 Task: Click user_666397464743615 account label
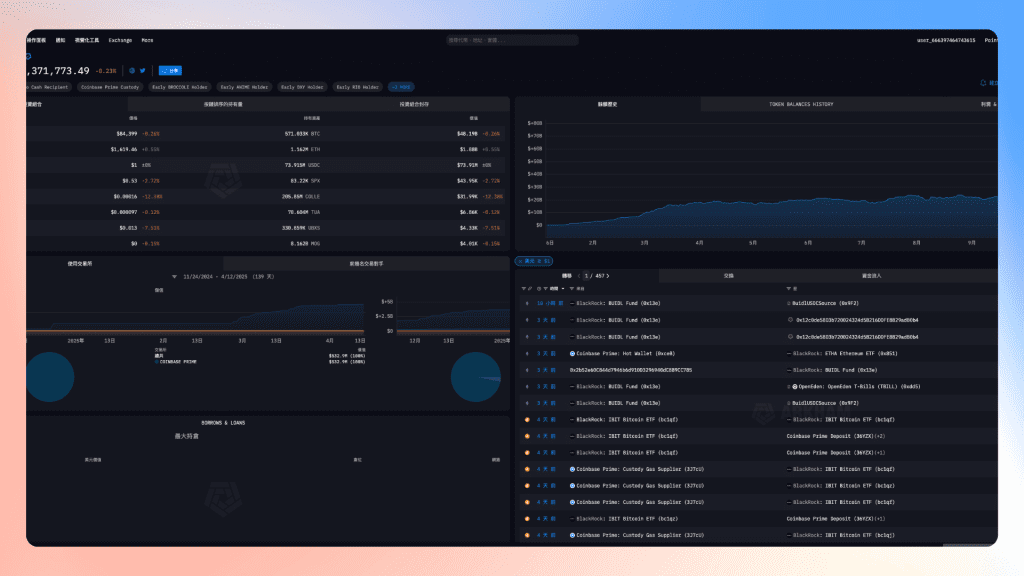coord(946,40)
